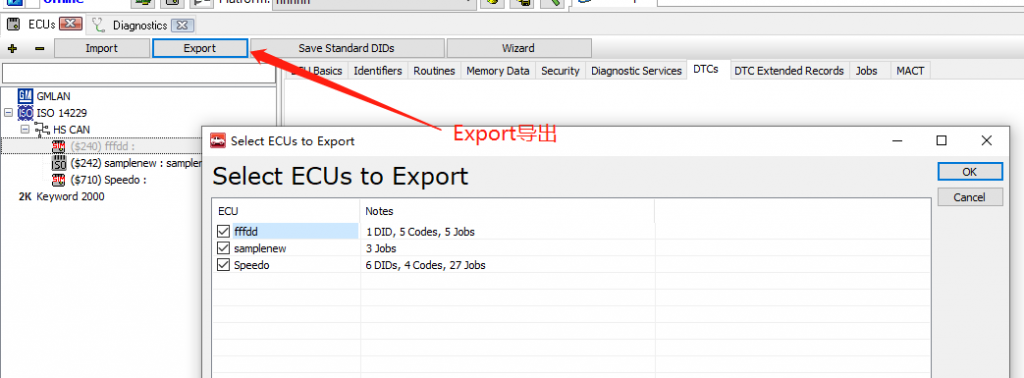
Task: Click the minus icon to remove ECU
Action: [x=39, y=48]
